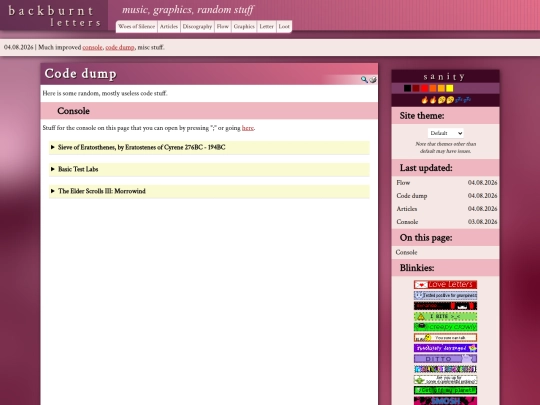The width and height of the screenshot is (540, 405).
Task: Click the date 03.08.2026 beside Console
Action: coord(482,222)
